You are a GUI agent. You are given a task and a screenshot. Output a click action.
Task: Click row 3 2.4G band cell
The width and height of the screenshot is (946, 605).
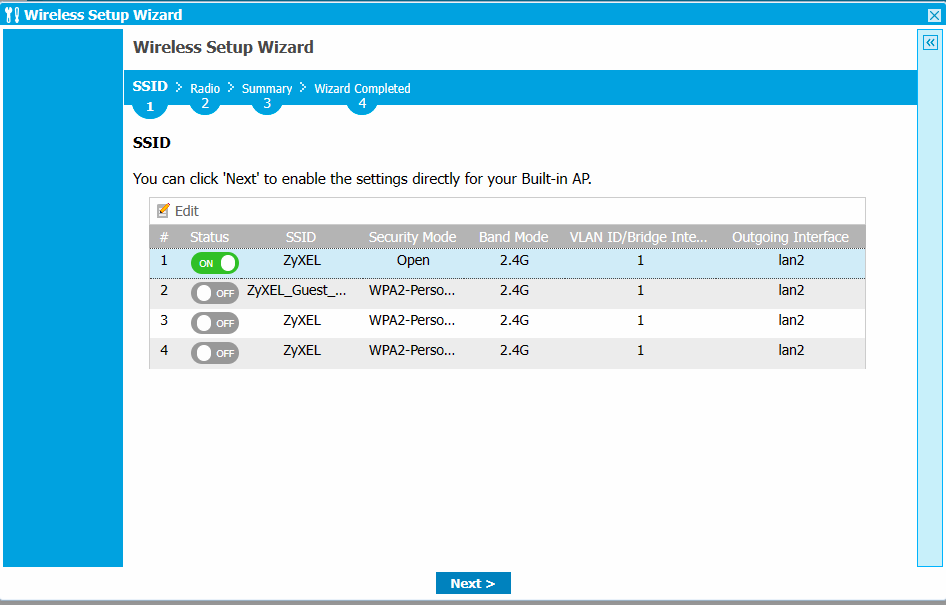[514, 320]
